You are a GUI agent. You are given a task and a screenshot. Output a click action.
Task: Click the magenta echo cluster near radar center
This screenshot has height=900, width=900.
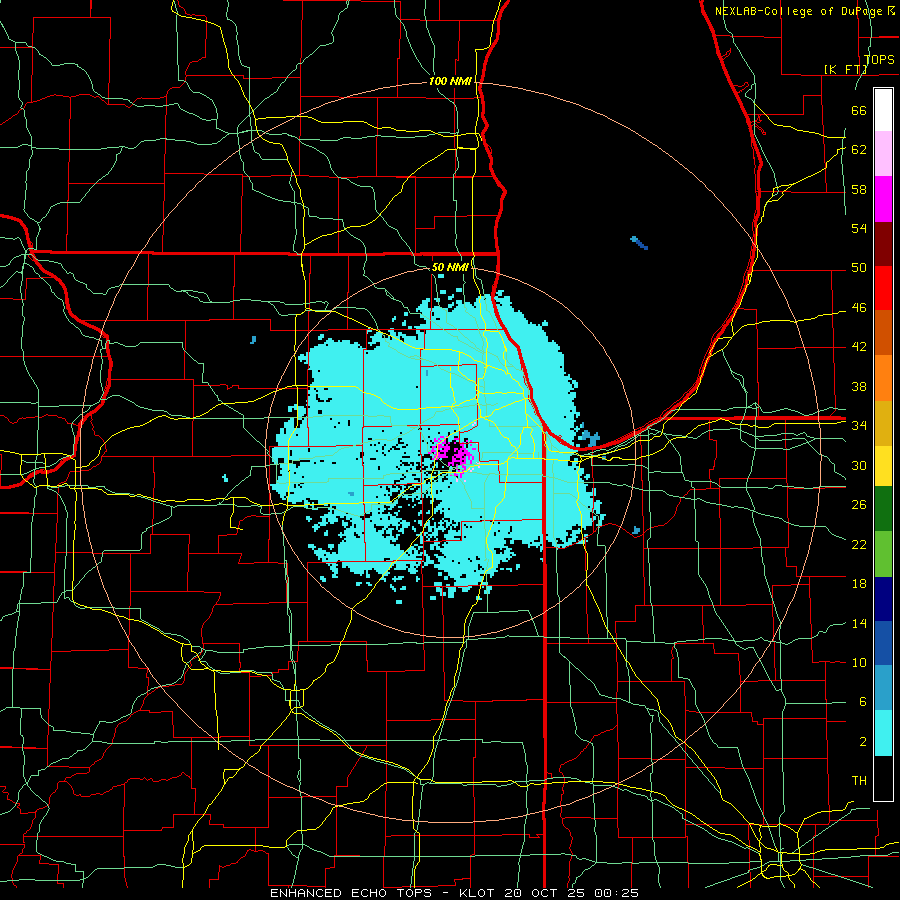point(455,456)
